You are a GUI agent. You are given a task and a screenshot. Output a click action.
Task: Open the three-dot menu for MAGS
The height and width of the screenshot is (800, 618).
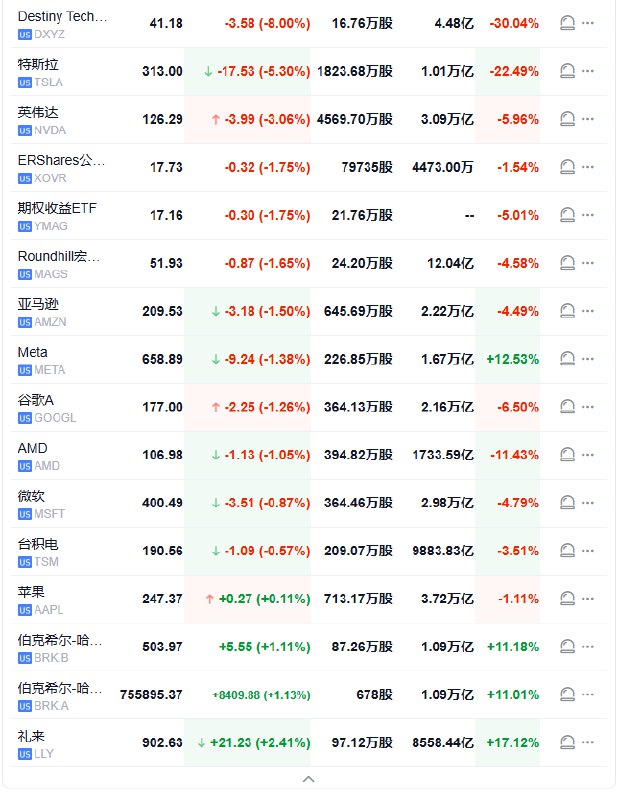(588, 263)
